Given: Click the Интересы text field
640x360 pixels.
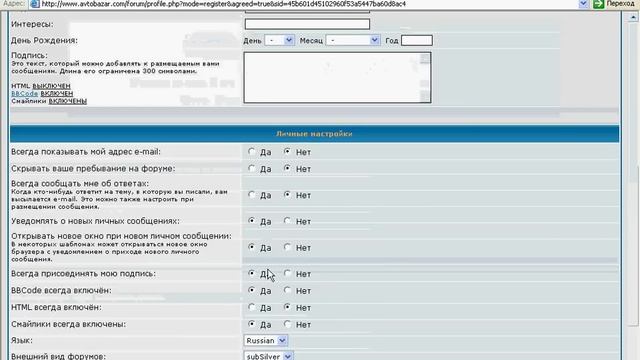Looking at the screenshot, I should coord(307,24).
